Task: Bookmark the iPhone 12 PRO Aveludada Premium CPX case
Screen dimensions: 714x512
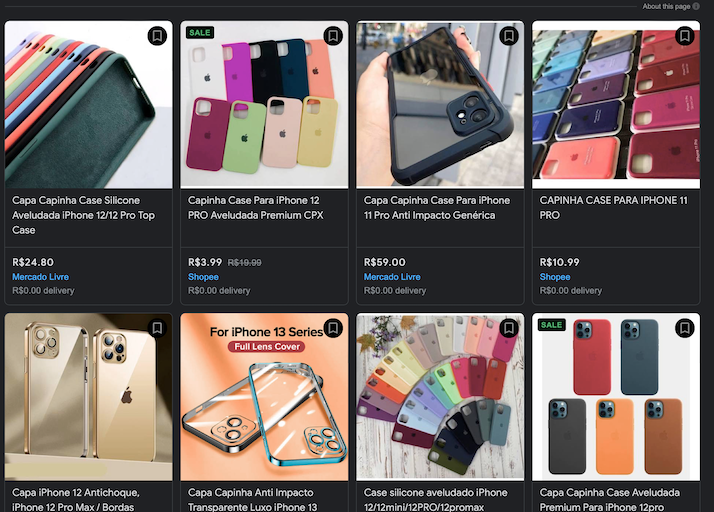Action: 333,36
